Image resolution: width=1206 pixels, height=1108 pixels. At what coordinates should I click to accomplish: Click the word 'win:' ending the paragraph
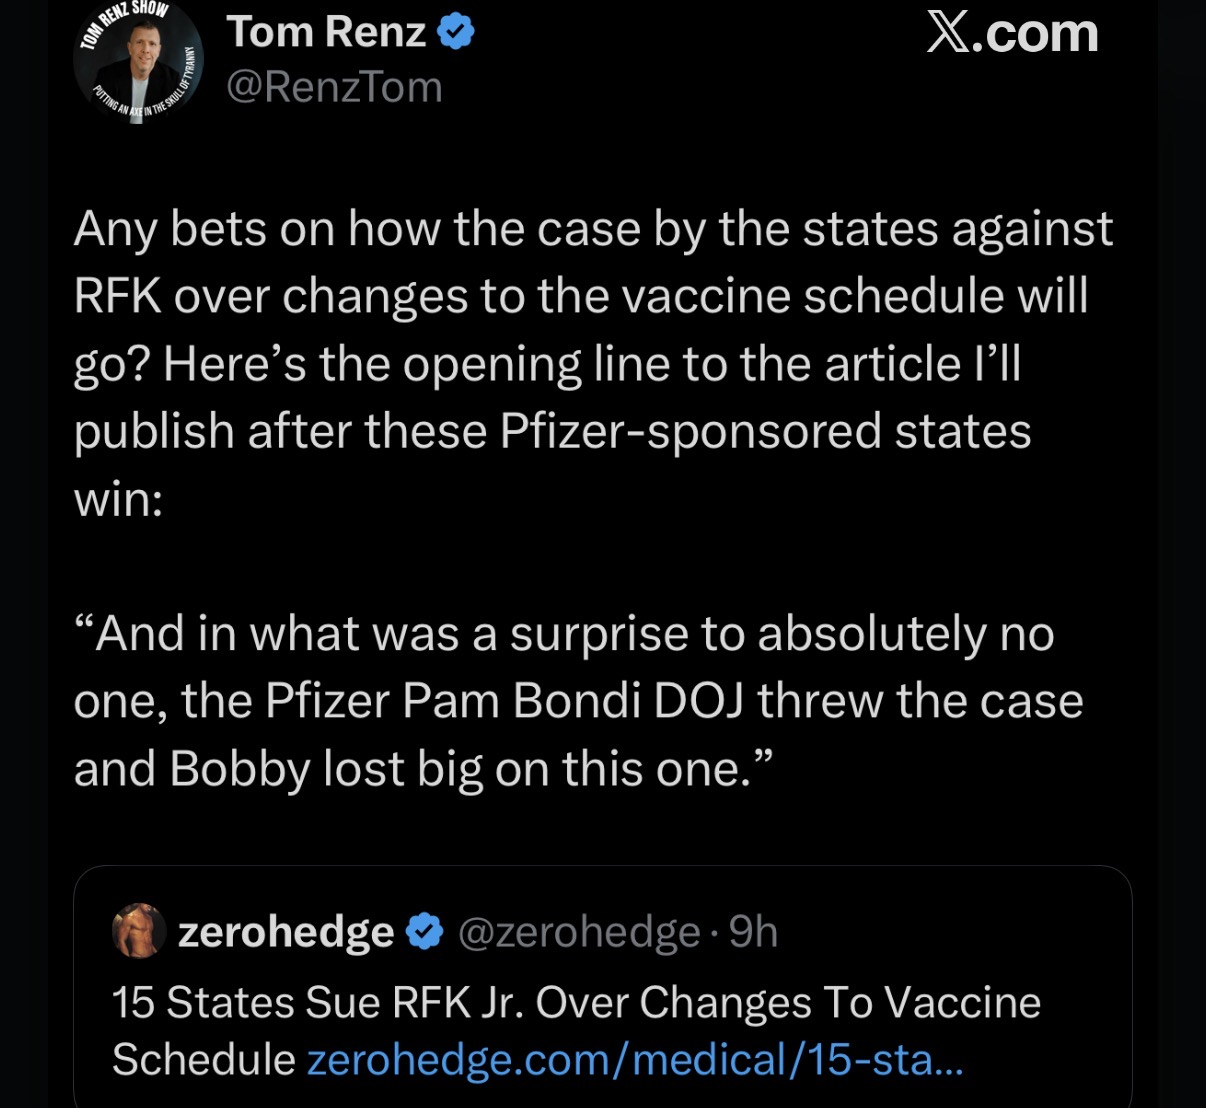(x=117, y=499)
